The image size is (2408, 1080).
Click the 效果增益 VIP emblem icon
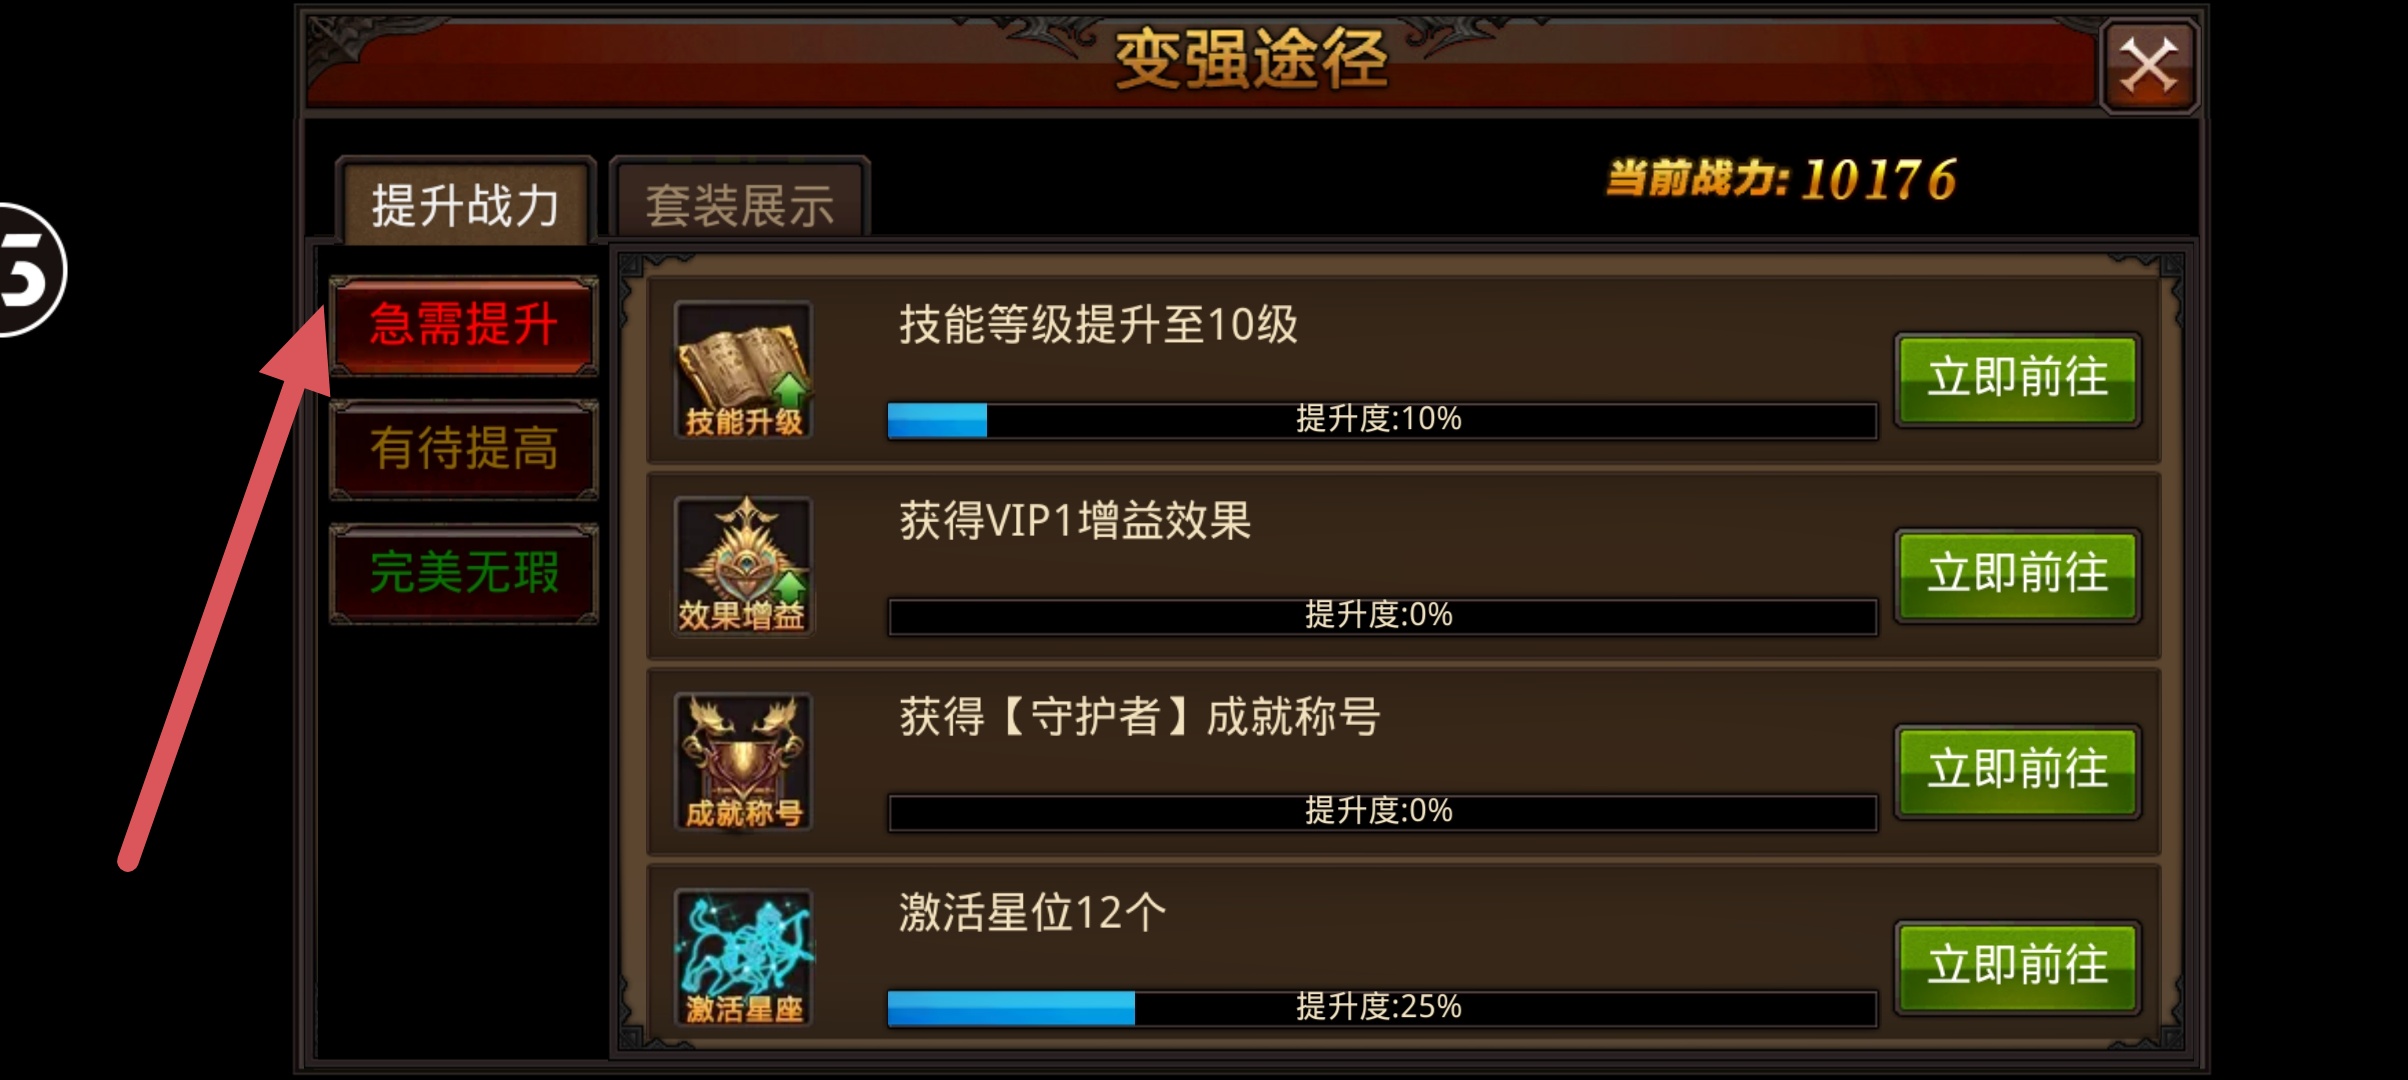(743, 566)
